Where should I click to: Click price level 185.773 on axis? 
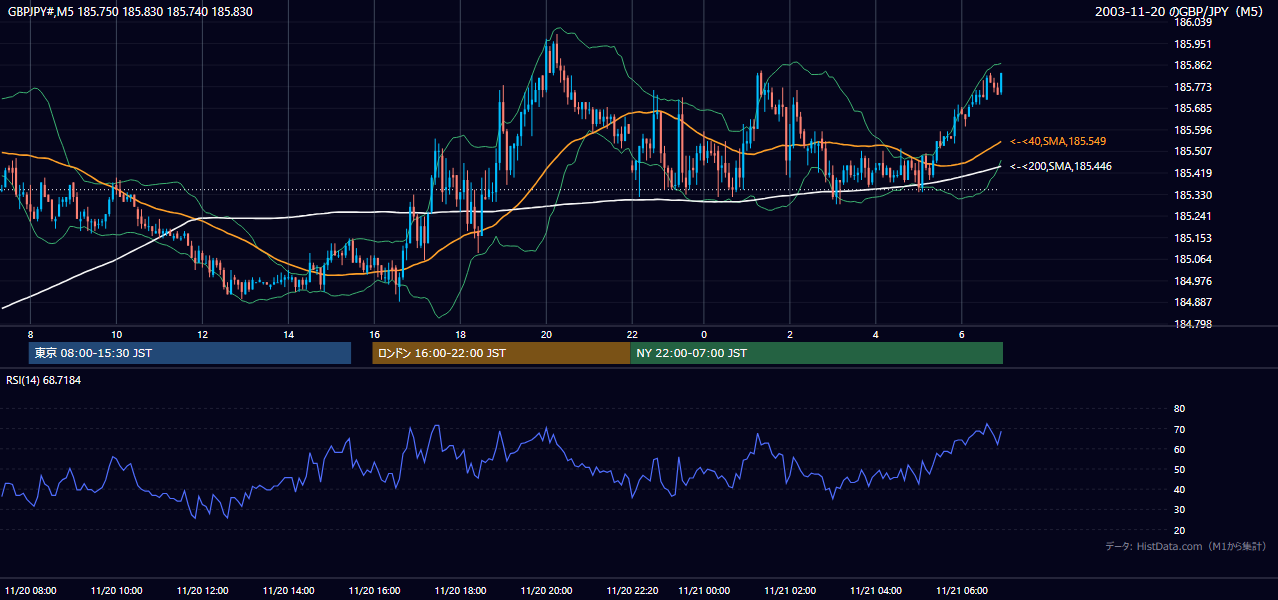tap(1193, 87)
